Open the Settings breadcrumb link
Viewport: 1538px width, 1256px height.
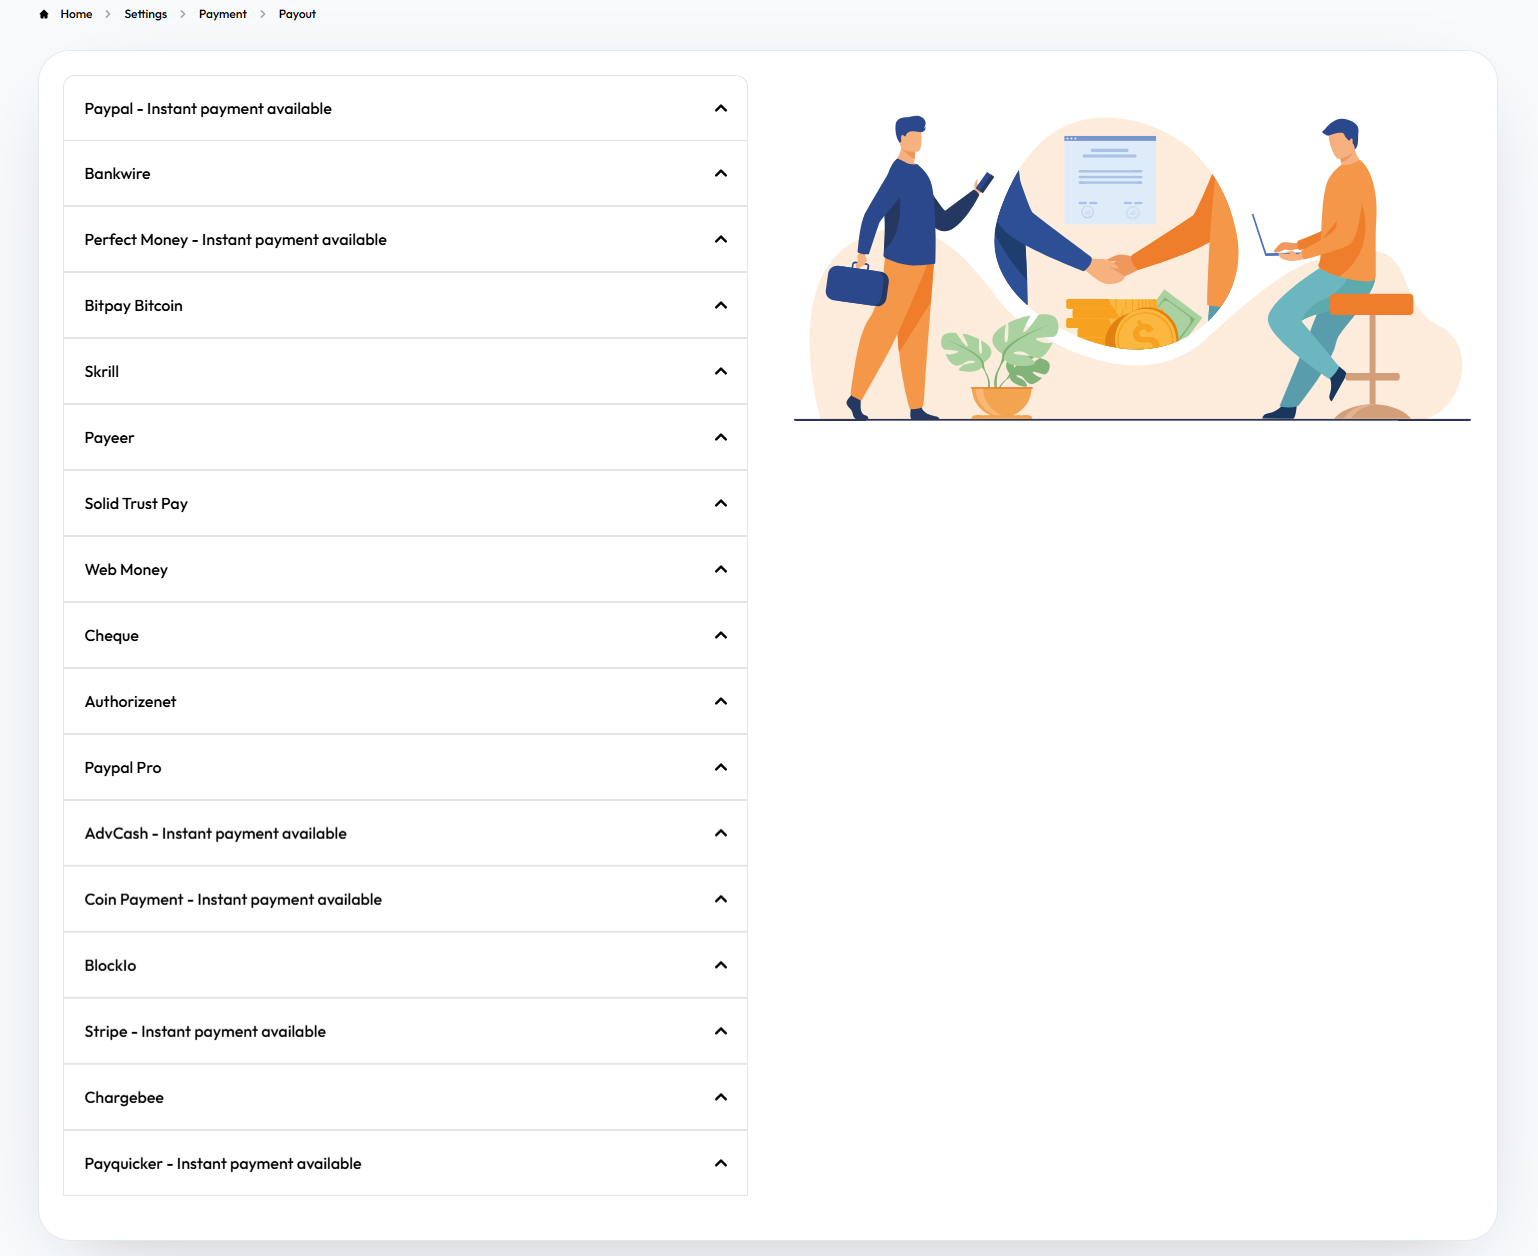pyautogui.click(x=146, y=14)
